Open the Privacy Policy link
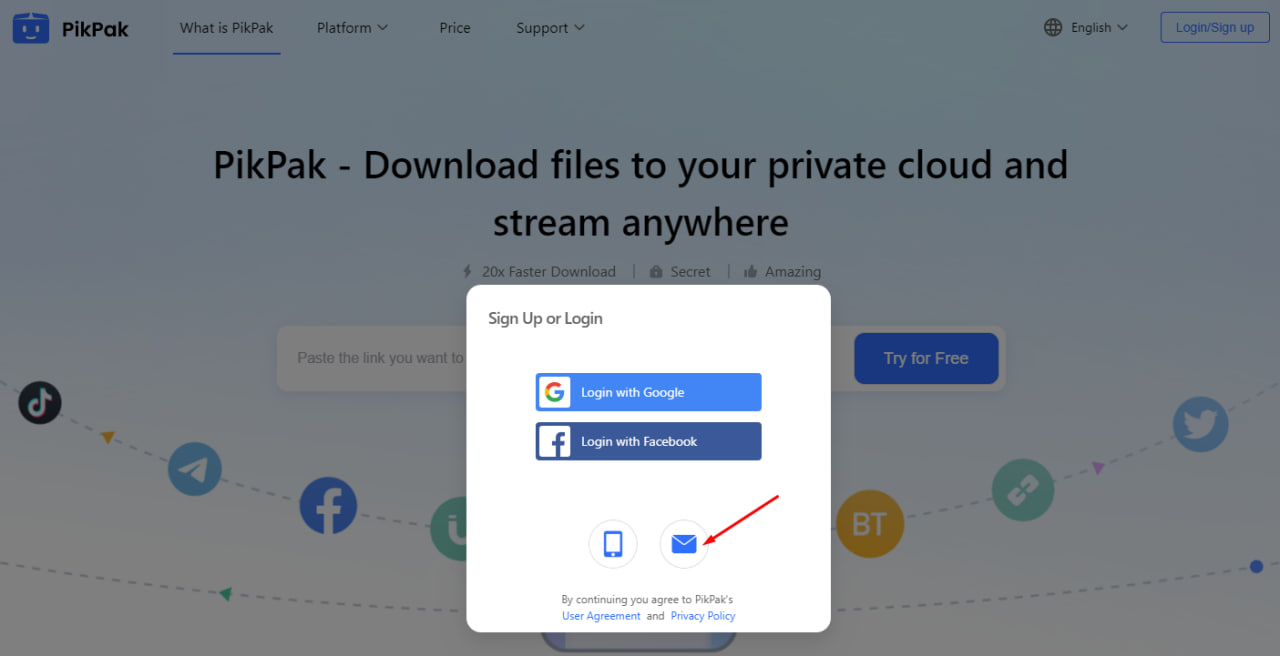This screenshot has width=1280, height=656. pos(703,616)
